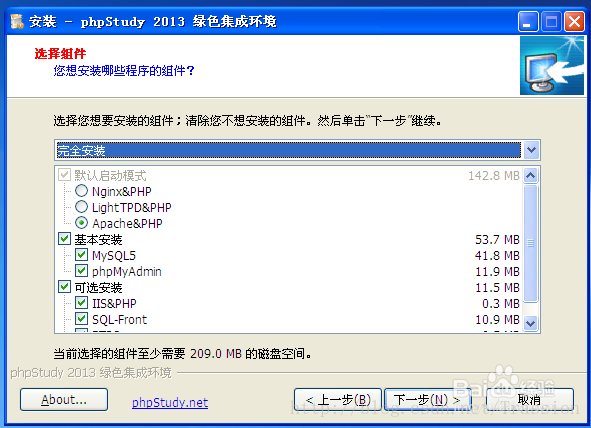Image resolution: width=591 pixels, height=428 pixels.
Task: Select the LightTPD&PHP startup mode
Action: point(81,207)
